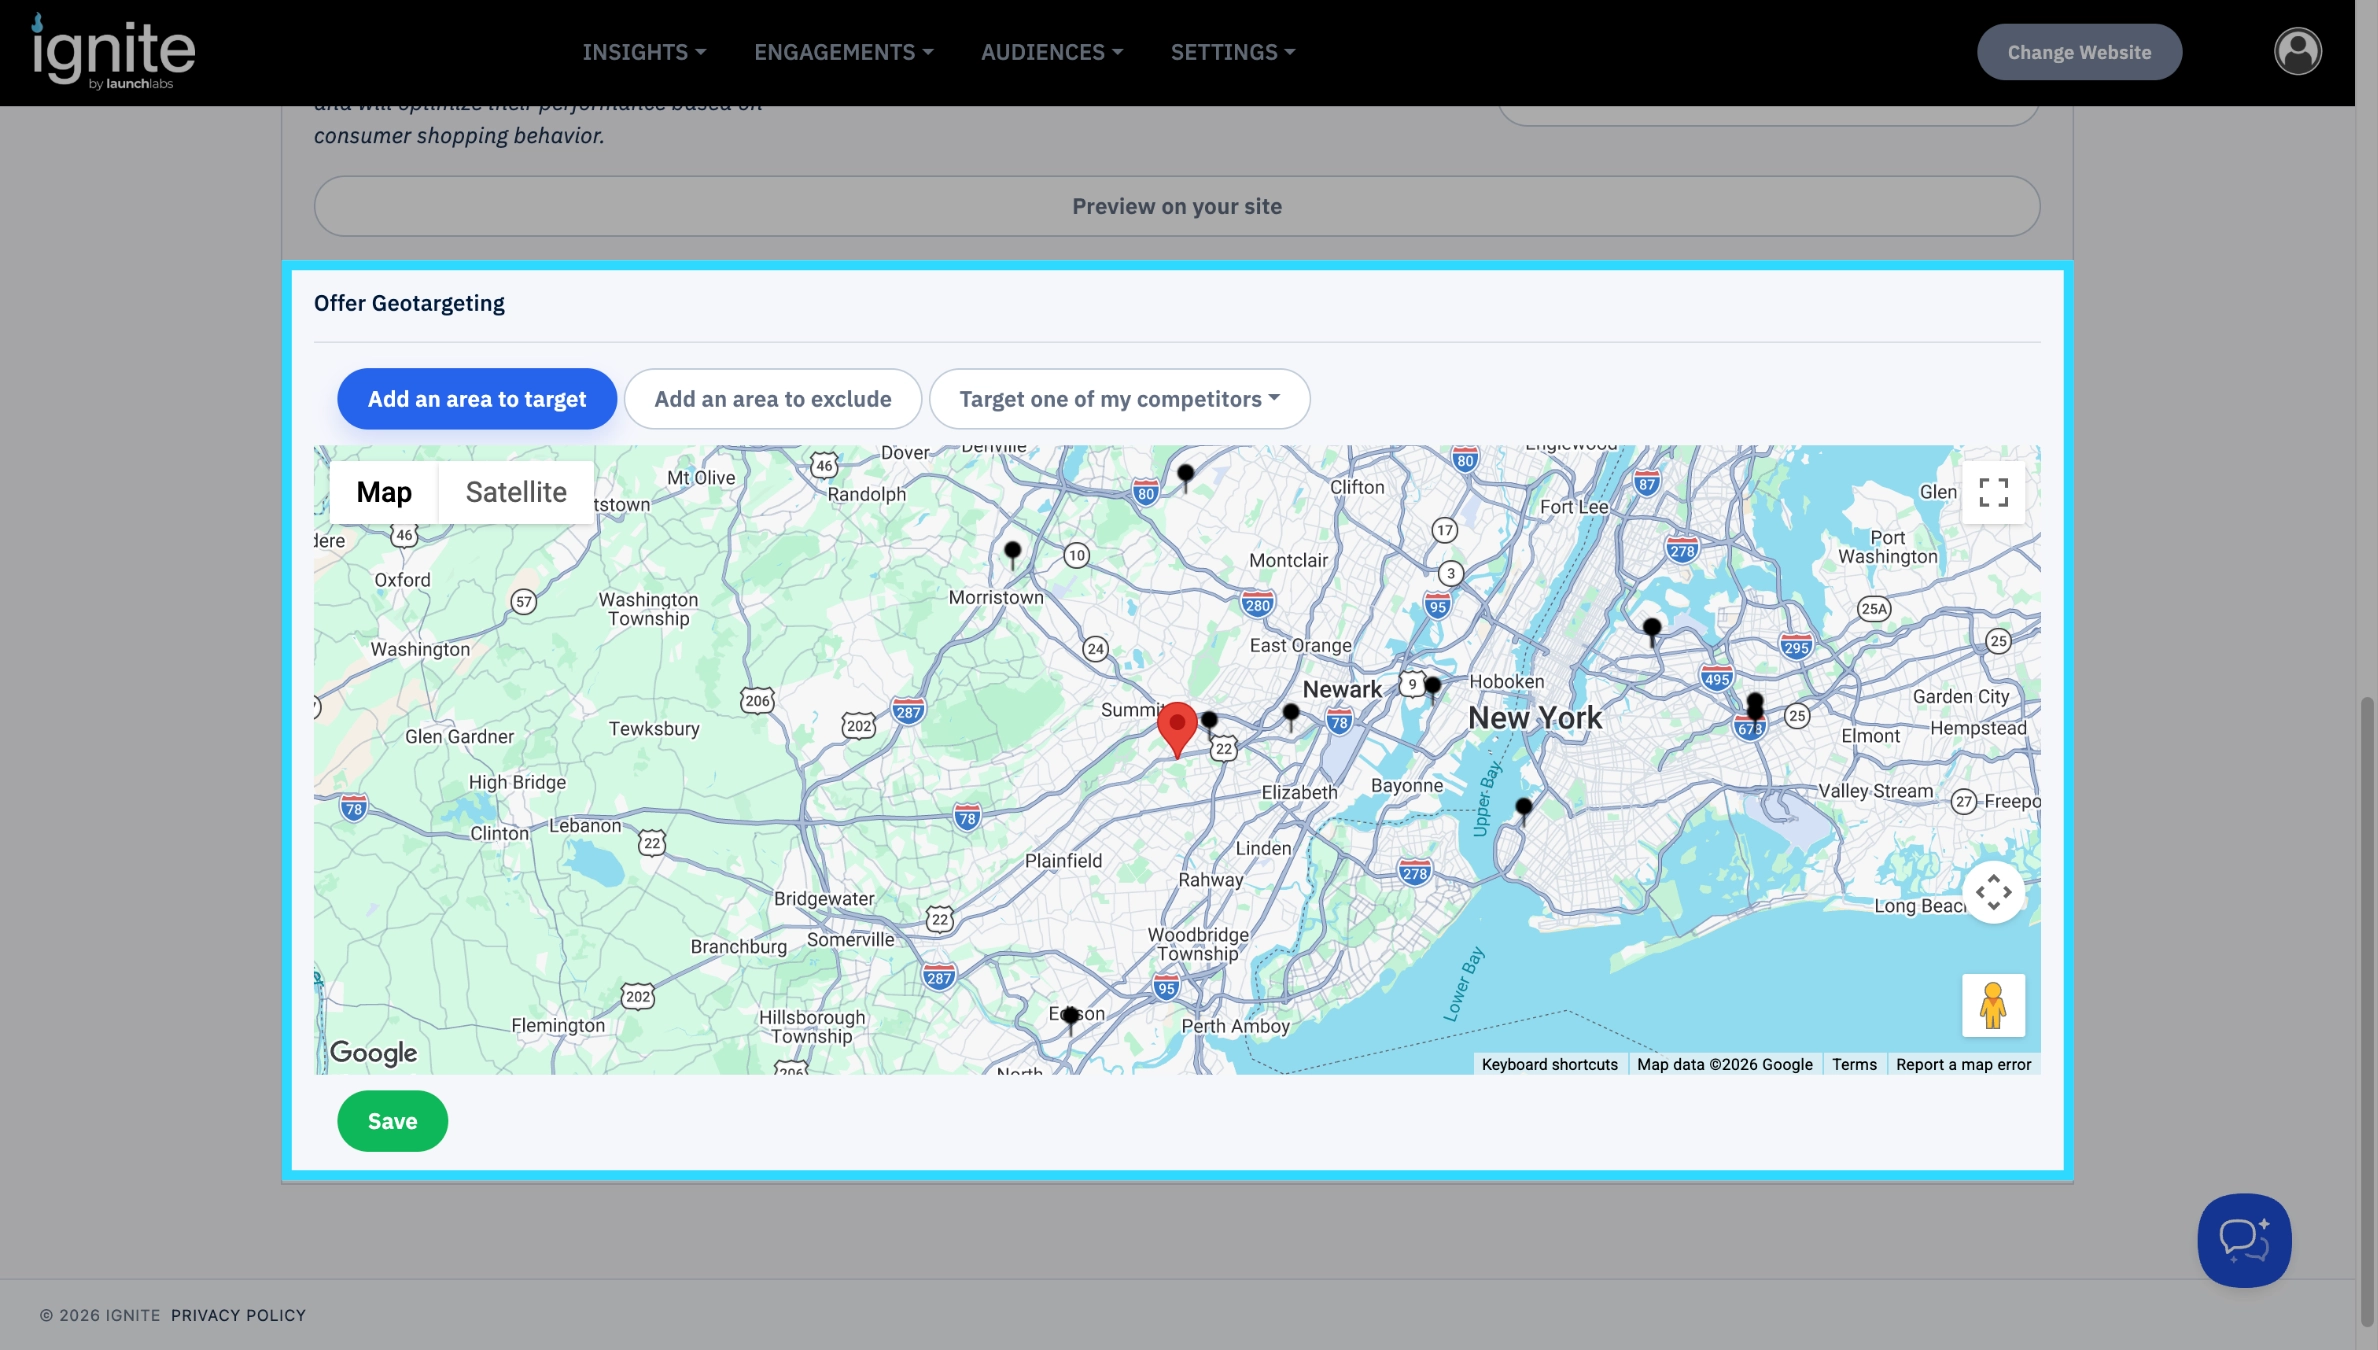This screenshot has width=2378, height=1350.
Task: Click the page vertical scrollbar thumb
Action: pos(2366,1010)
